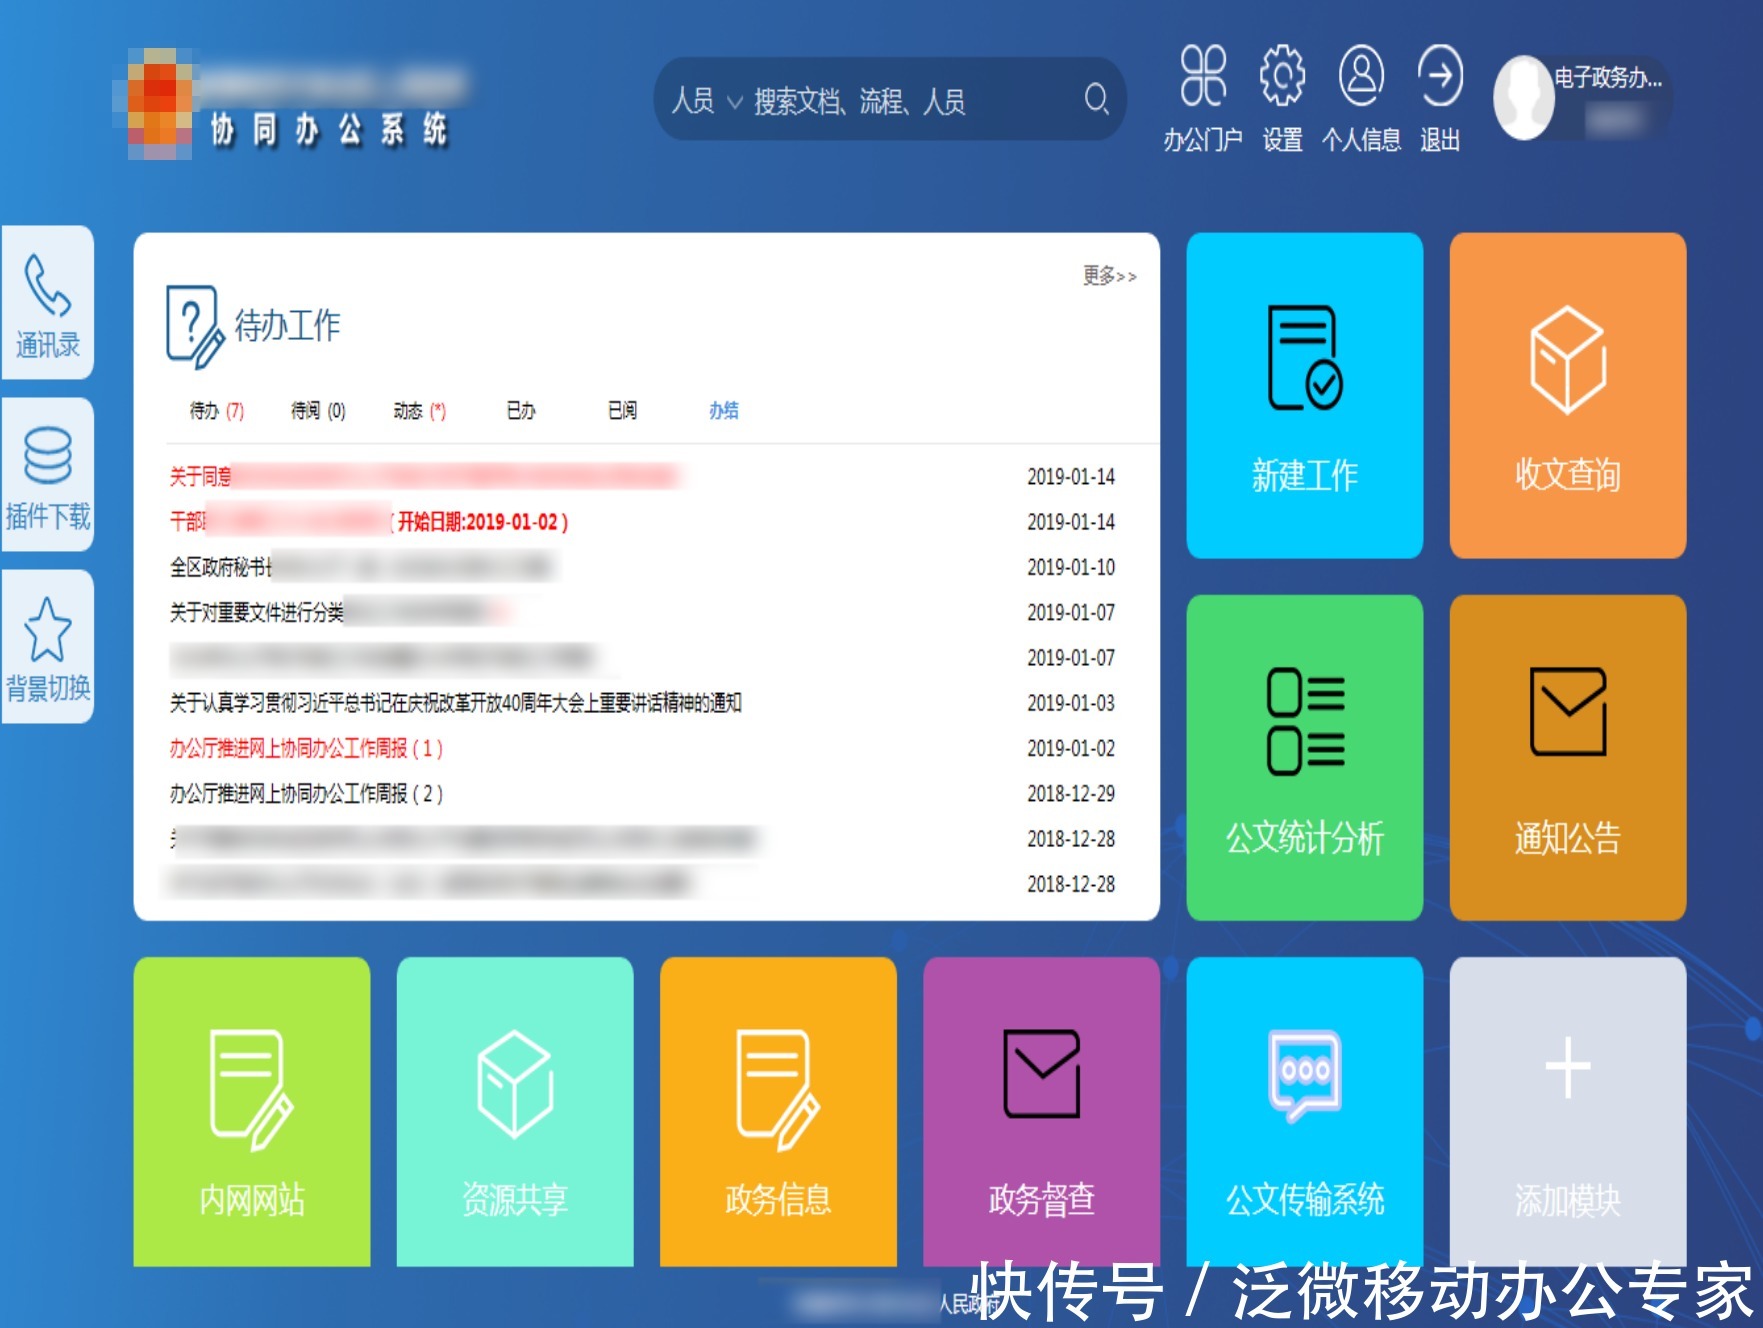Open the 关于认真学习贯彻 notice item
1763x1328 pixels.
click(455, 703)
